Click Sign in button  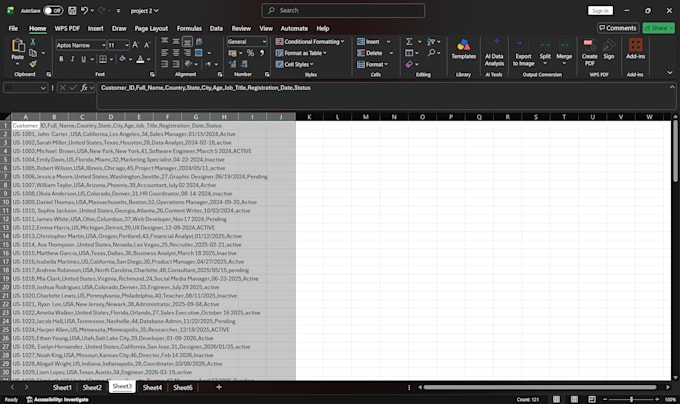[600, 10]
